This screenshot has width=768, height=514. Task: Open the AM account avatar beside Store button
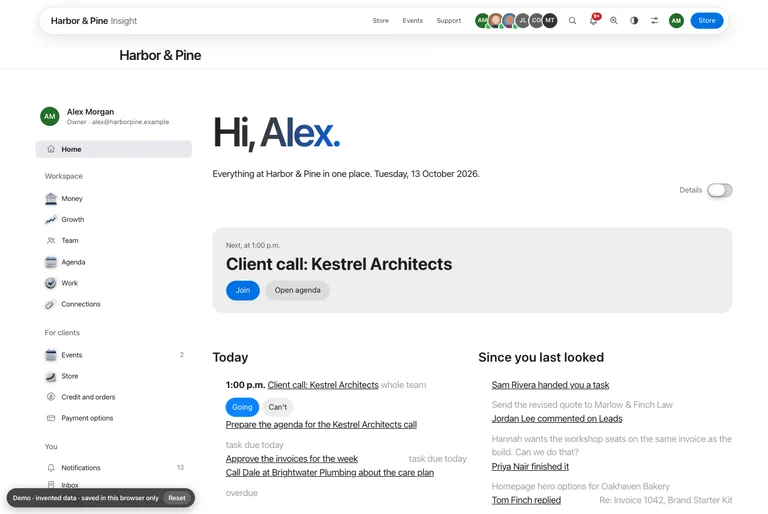676,21
